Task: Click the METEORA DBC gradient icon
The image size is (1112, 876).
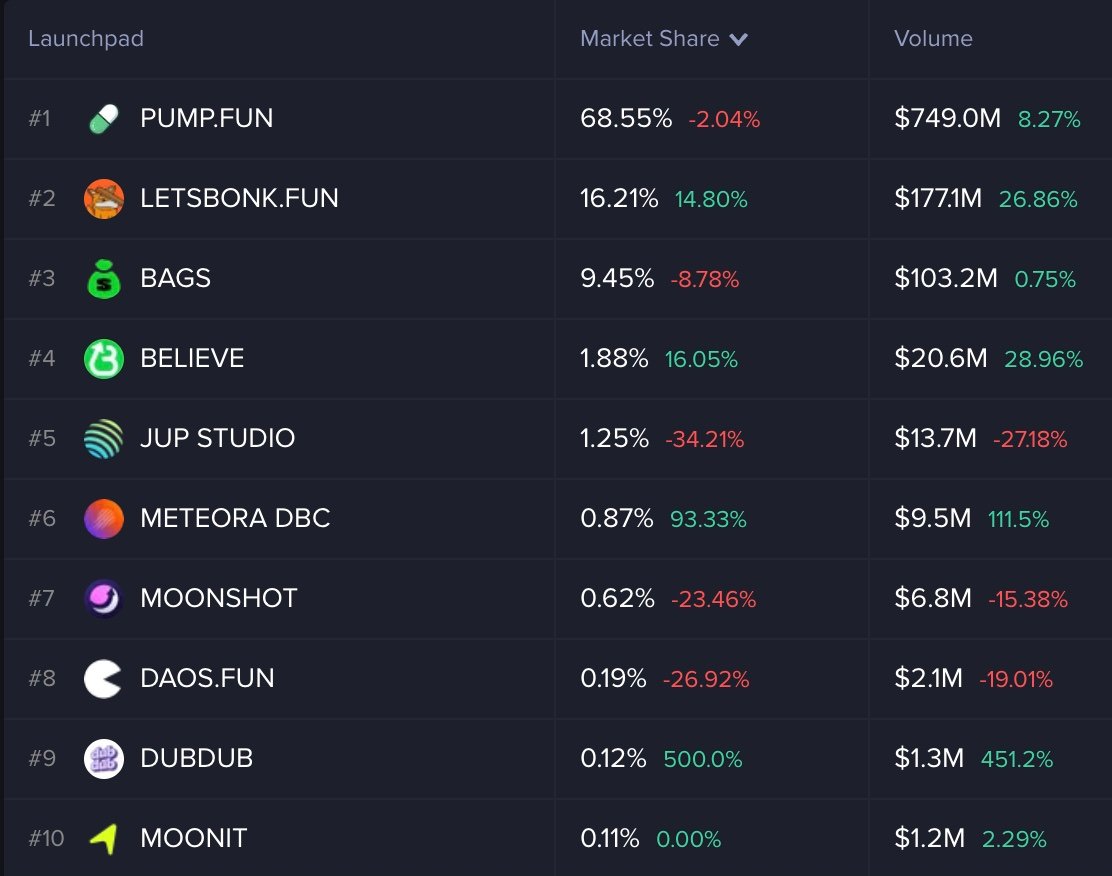Action: pyautogui.click(x=104, y=519)
